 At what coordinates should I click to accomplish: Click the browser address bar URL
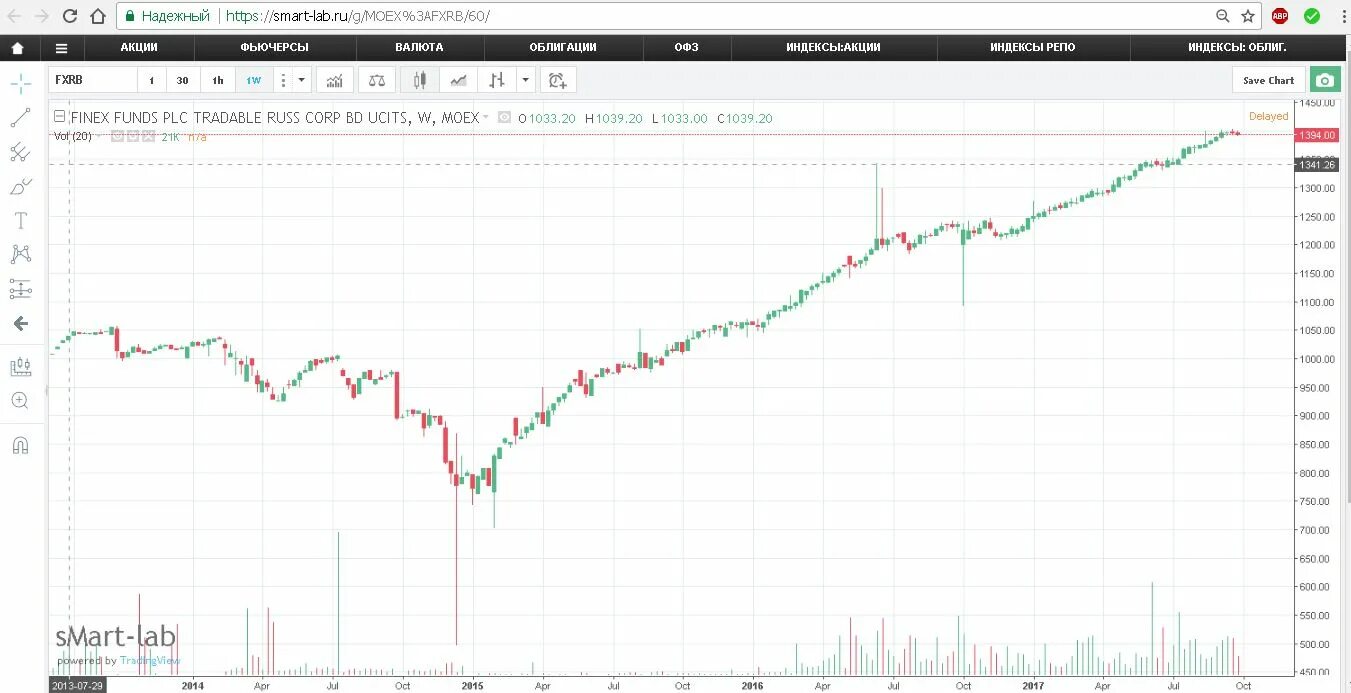point(357,16)
